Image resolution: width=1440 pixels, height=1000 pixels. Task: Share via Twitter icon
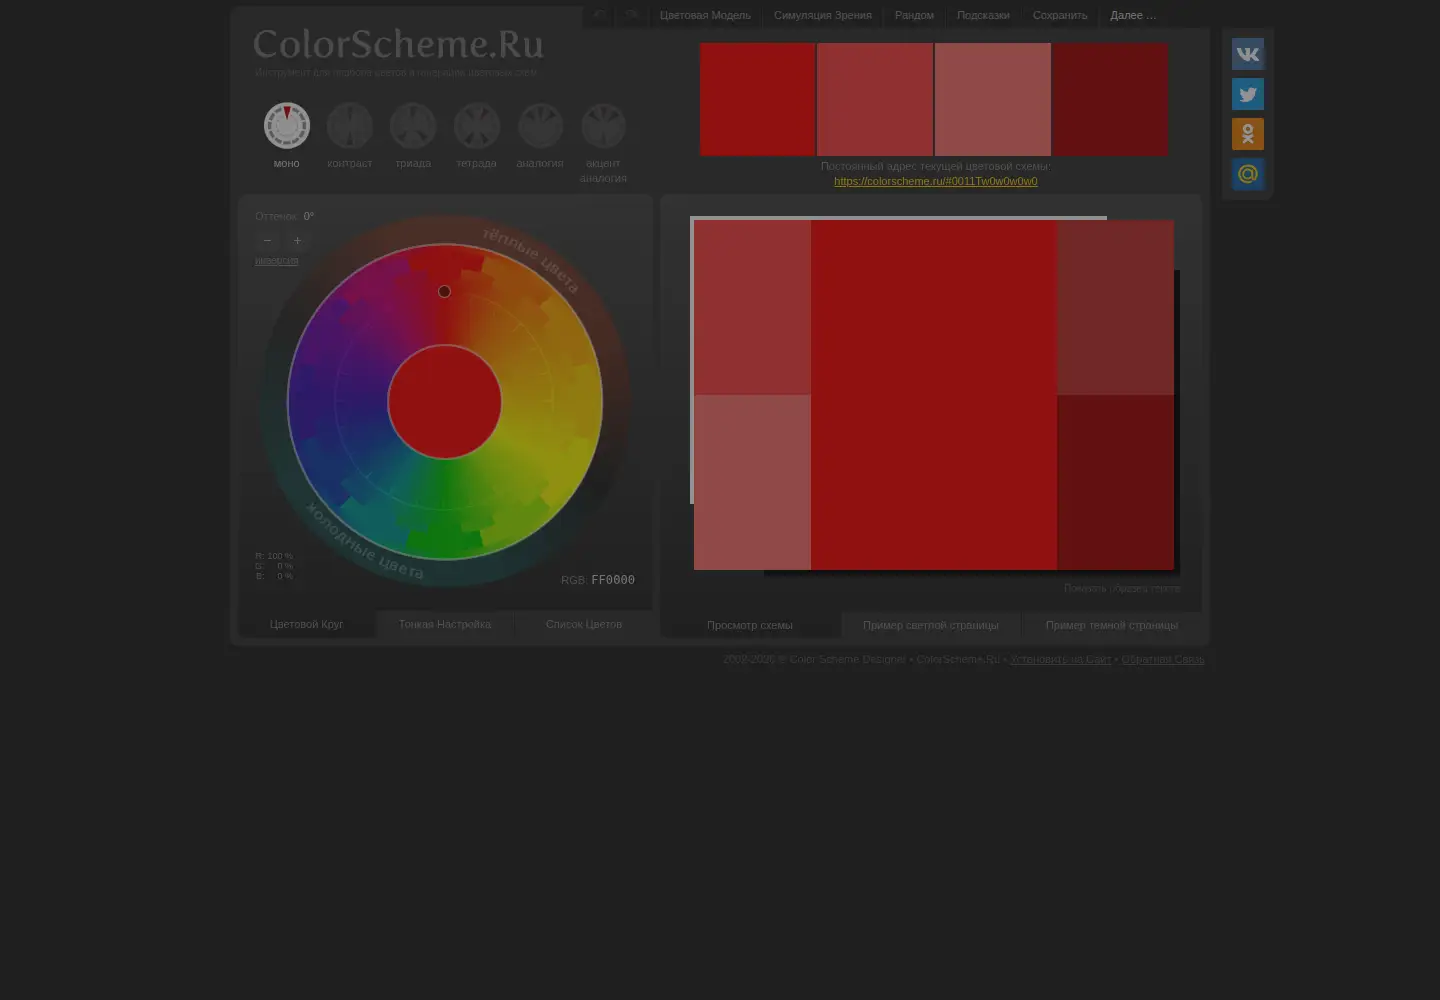tap(1248, 94)
